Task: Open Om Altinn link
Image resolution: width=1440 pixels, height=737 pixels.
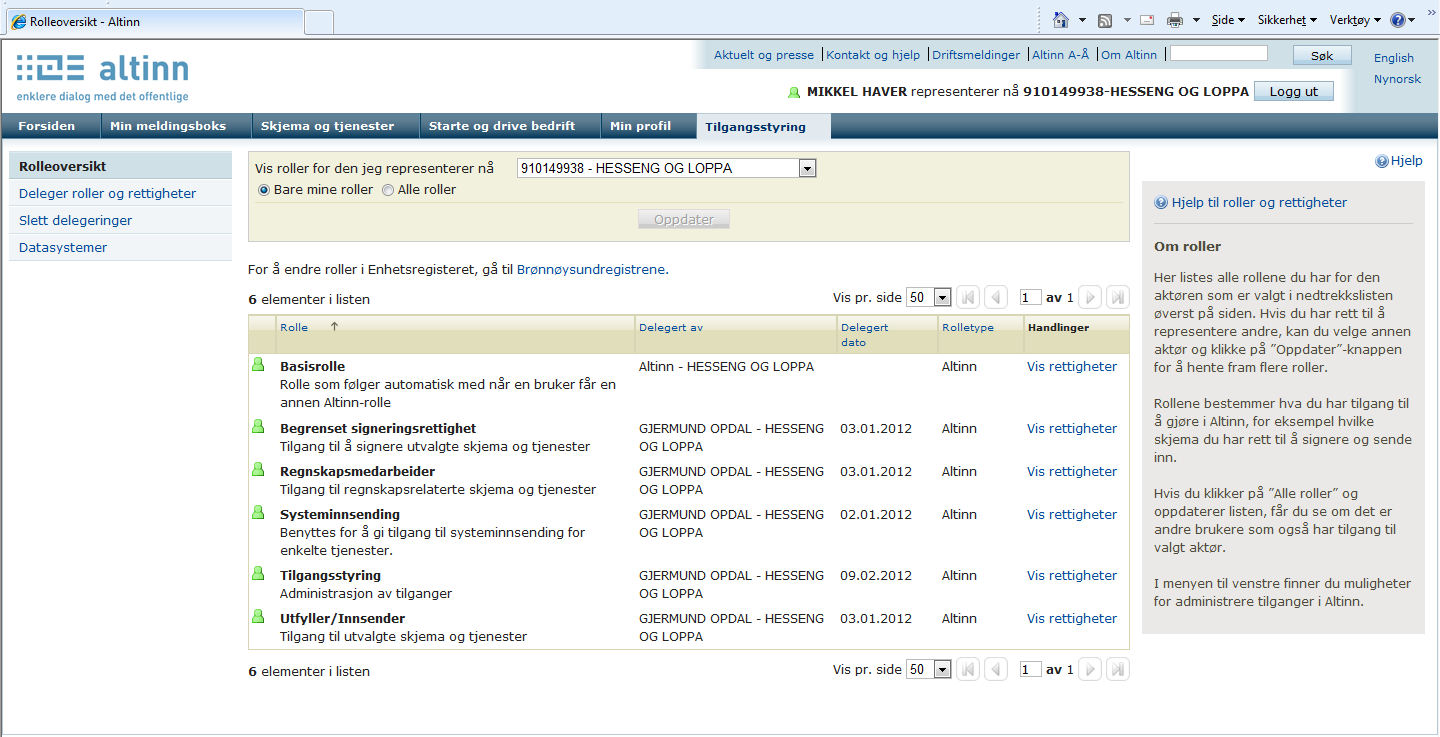Action: click(x=1129, y=55)
